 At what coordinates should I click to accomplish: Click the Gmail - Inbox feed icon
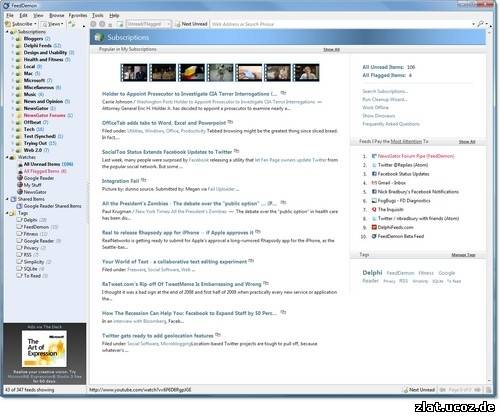tap(374, 183)
